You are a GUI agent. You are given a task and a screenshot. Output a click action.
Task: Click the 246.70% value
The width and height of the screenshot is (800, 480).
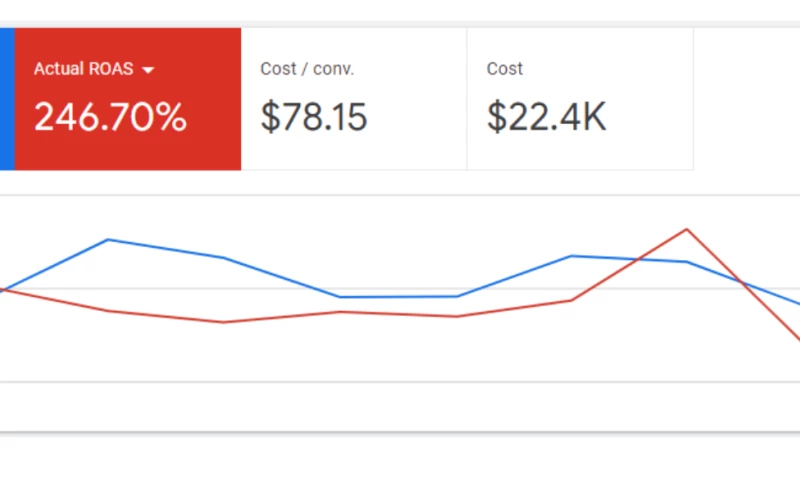pyautogui.click(x=110, y=117)
